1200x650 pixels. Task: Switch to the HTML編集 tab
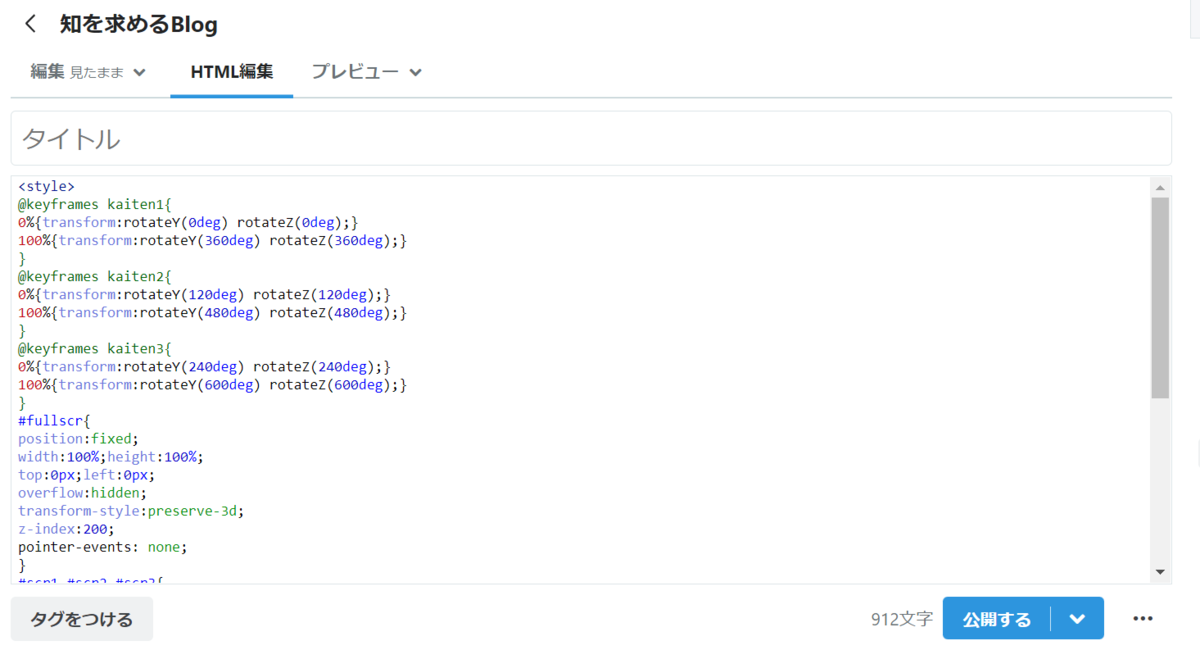click(231, 72)
